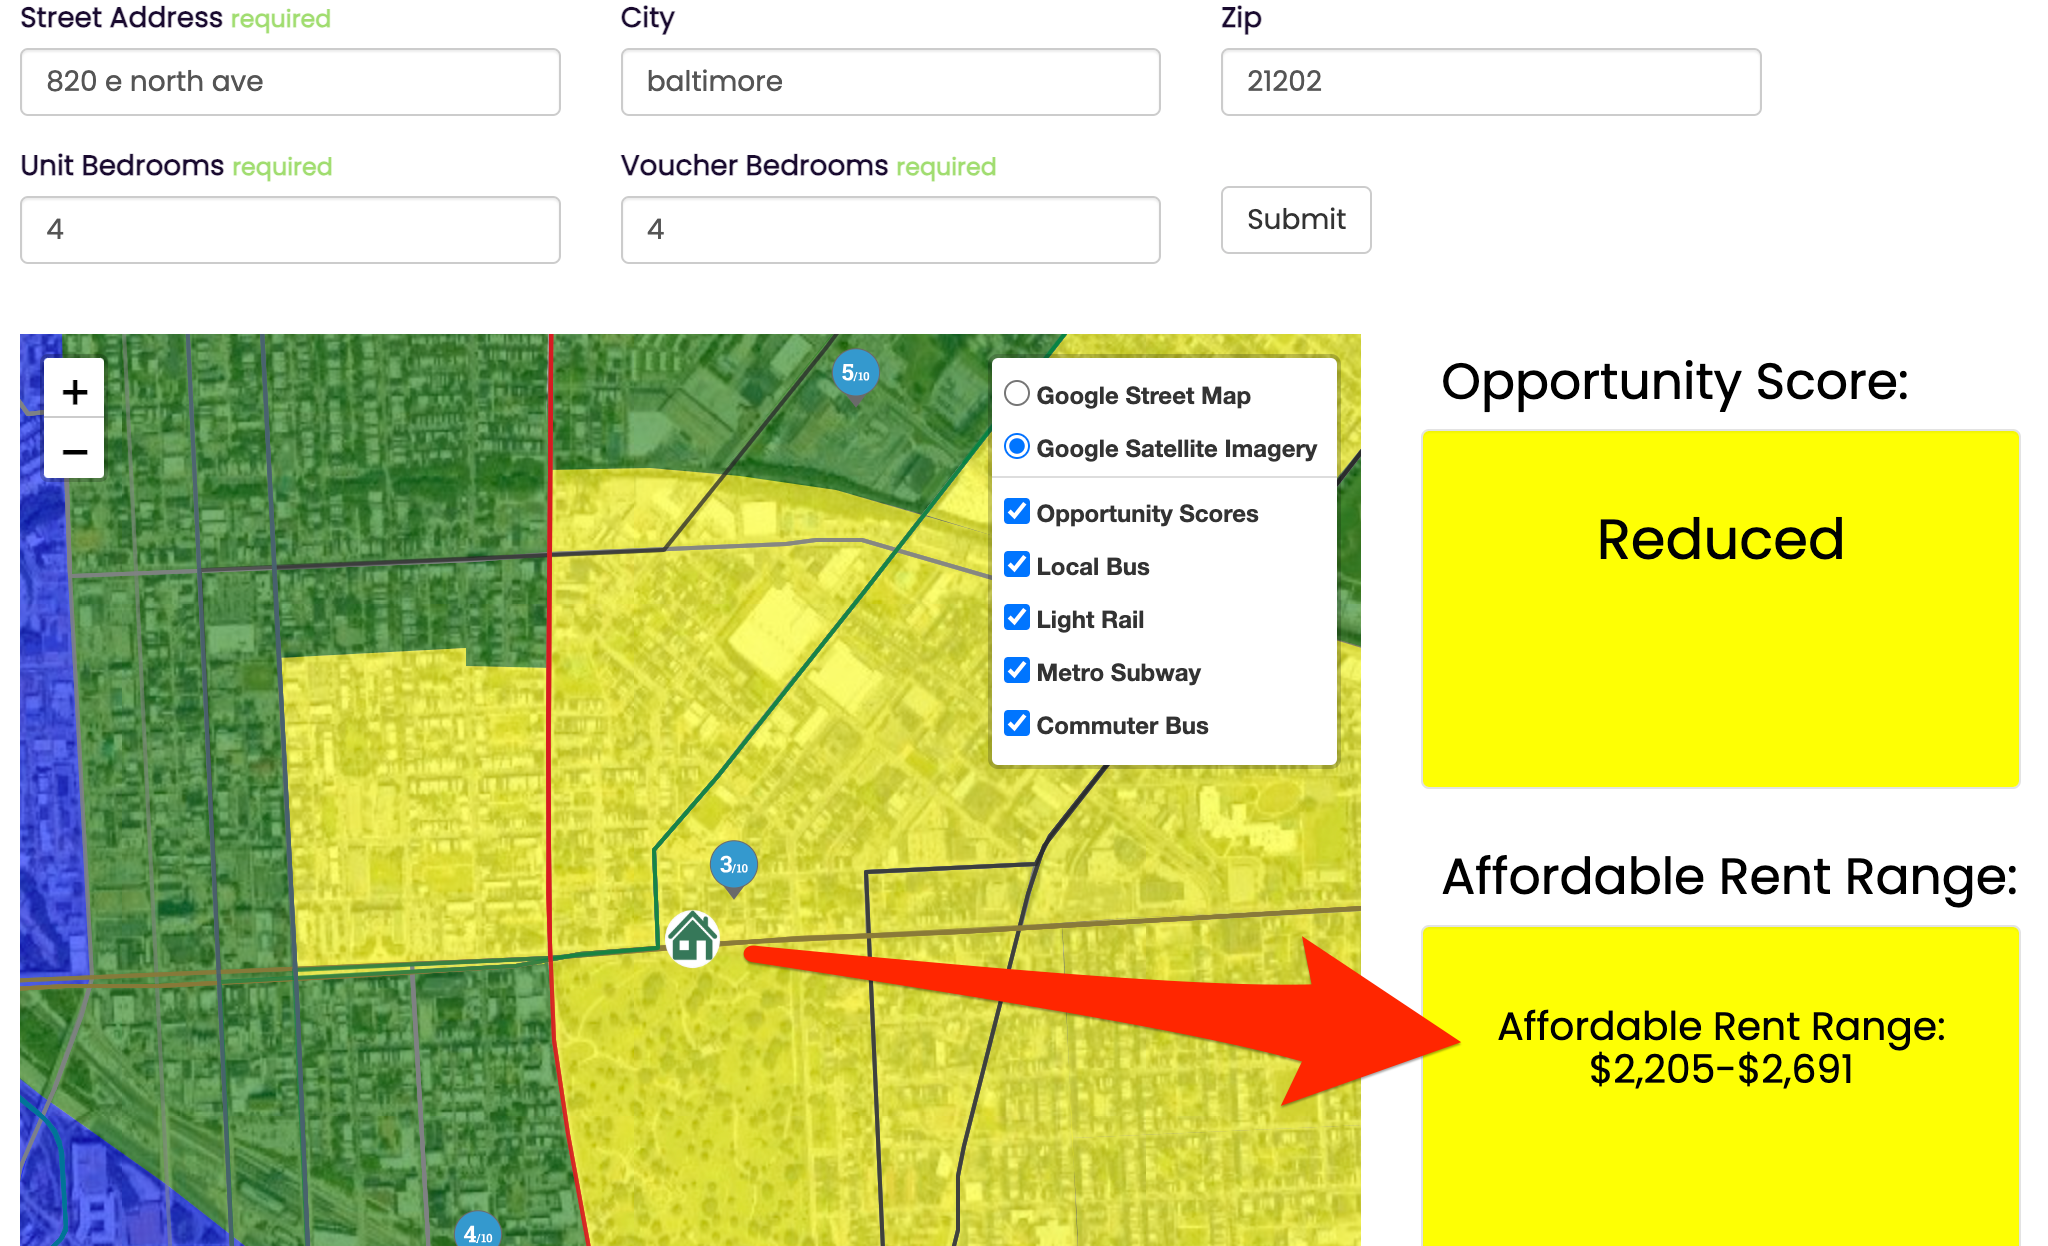The height and width of the screenshot is (1246, 2048).
Task: Click the Street Address input field
Action: tap(290, 82)
